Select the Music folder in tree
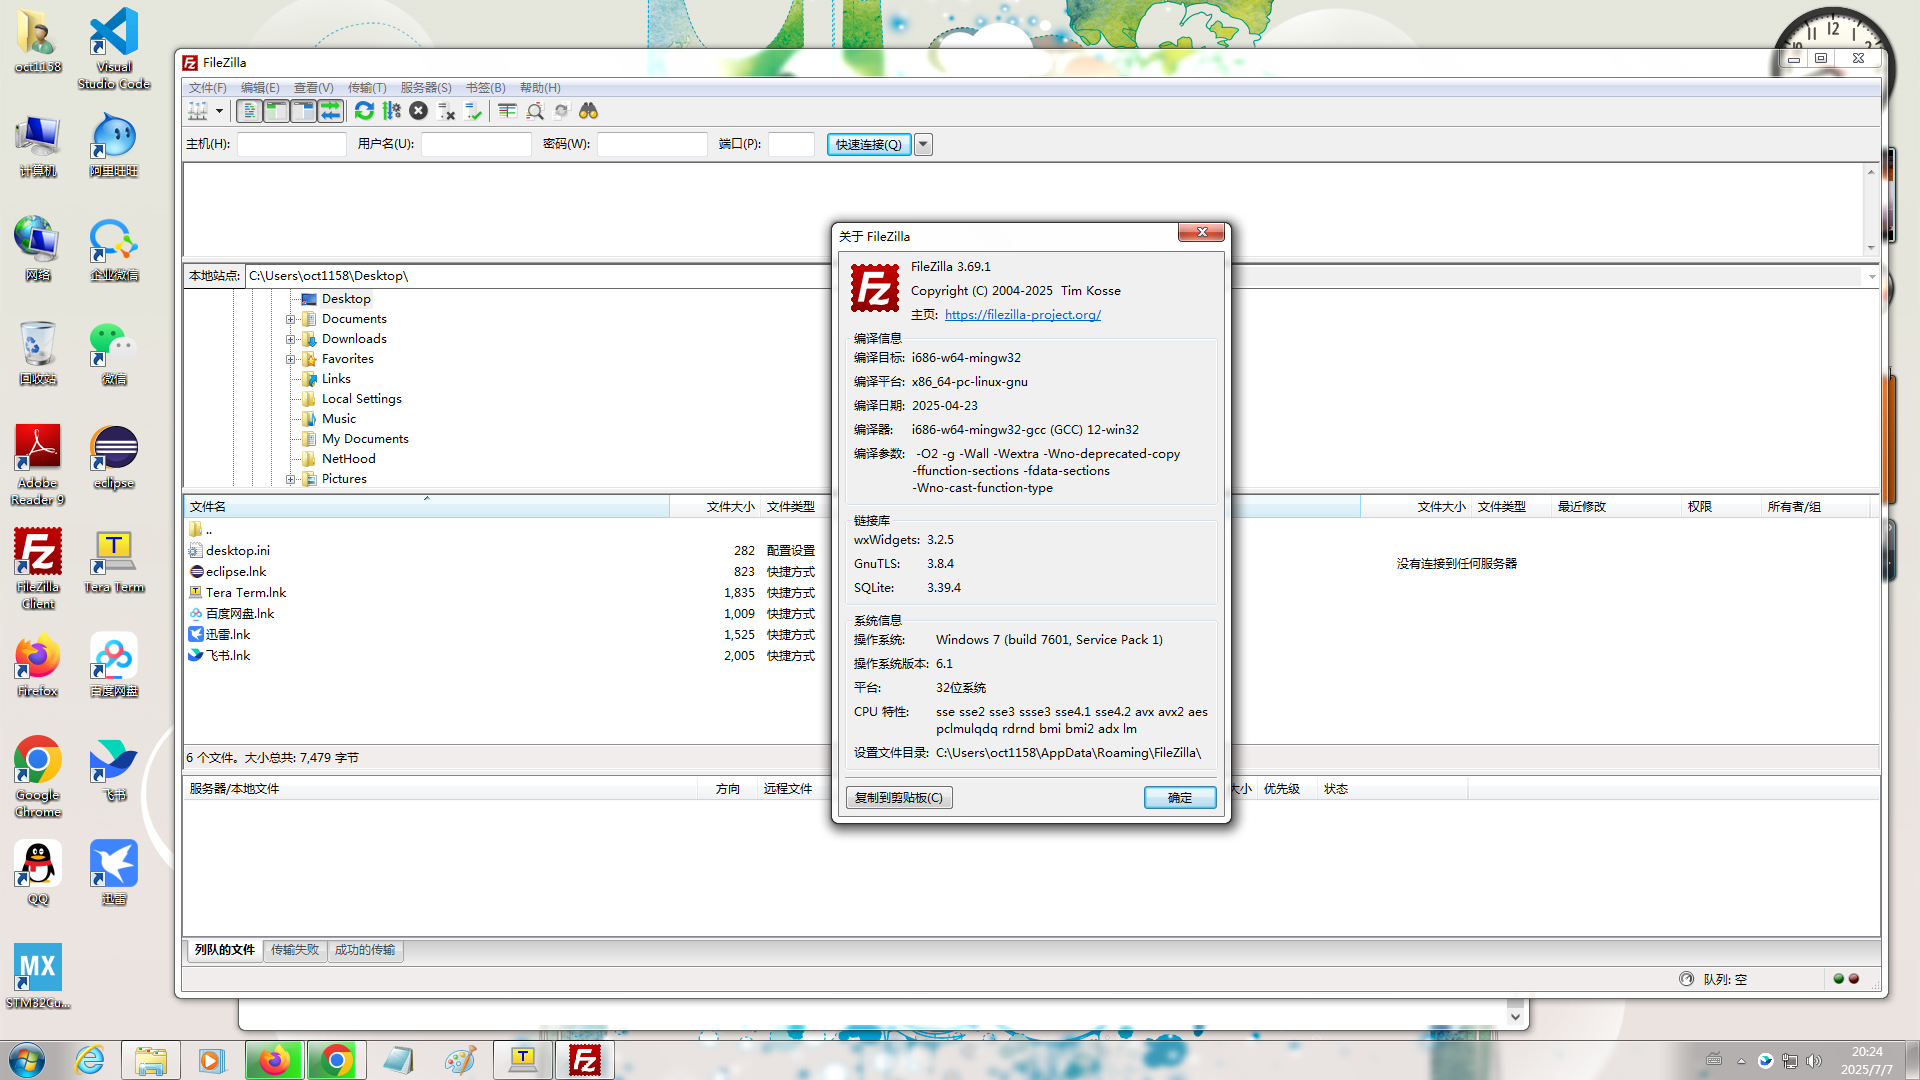The height and width of the screenshot is (1080, 1920). (338, 419)
